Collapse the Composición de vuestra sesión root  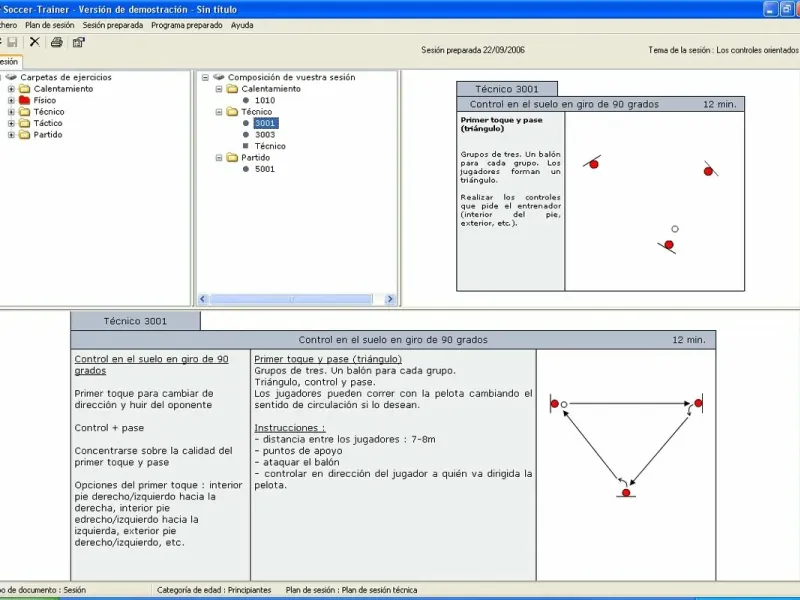click(x=205, y=77)
